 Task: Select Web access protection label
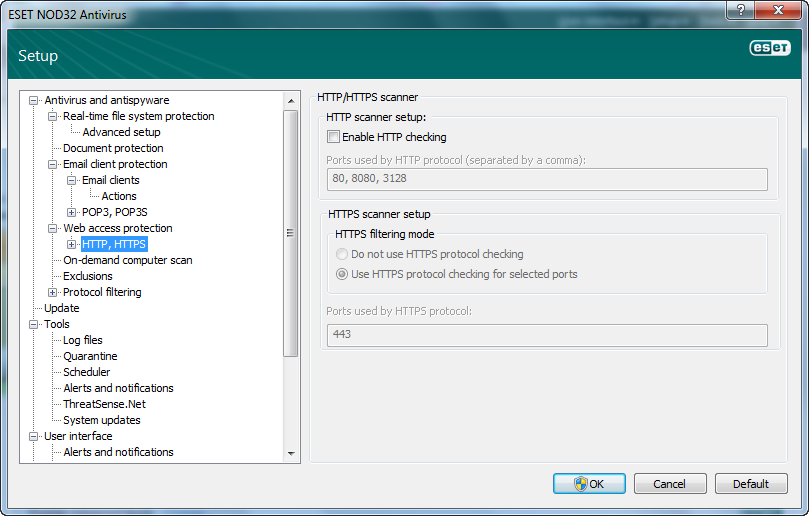tap(118, 228)
